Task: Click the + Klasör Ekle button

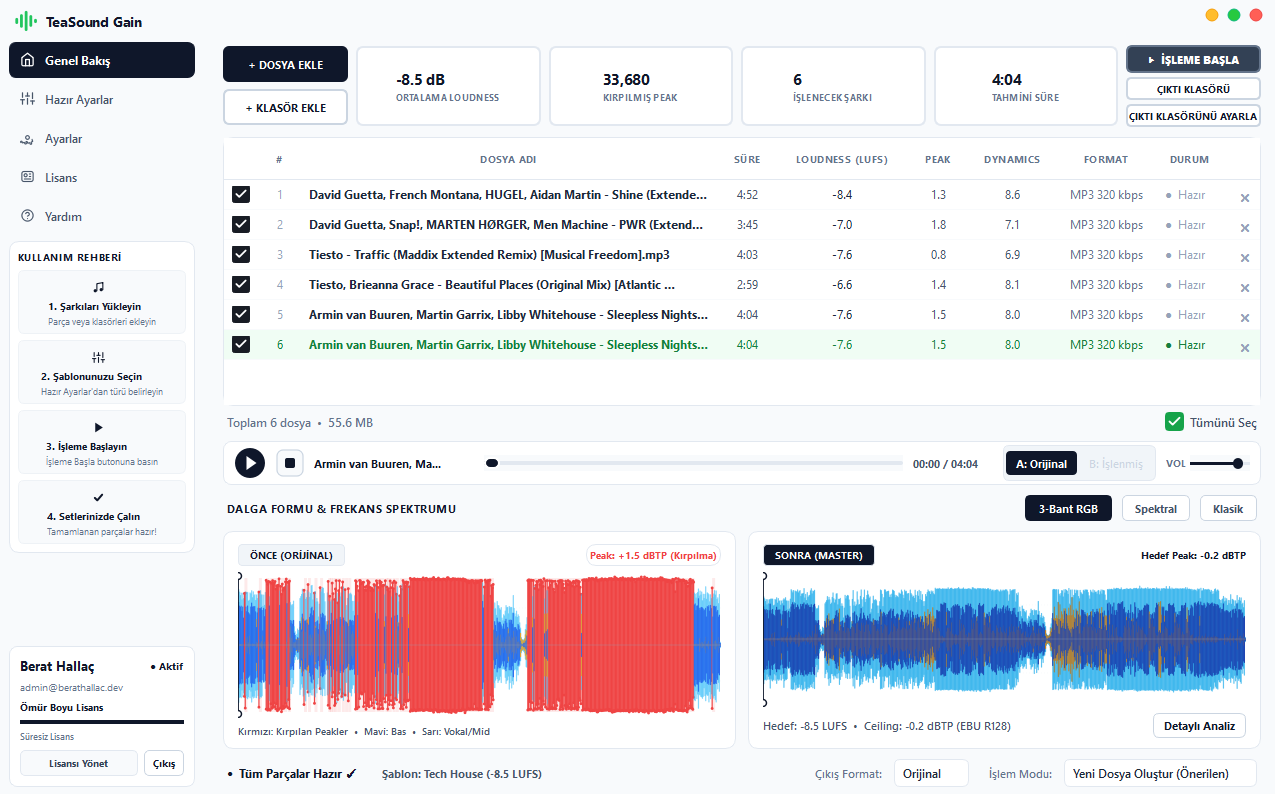Action: [286, 107]
